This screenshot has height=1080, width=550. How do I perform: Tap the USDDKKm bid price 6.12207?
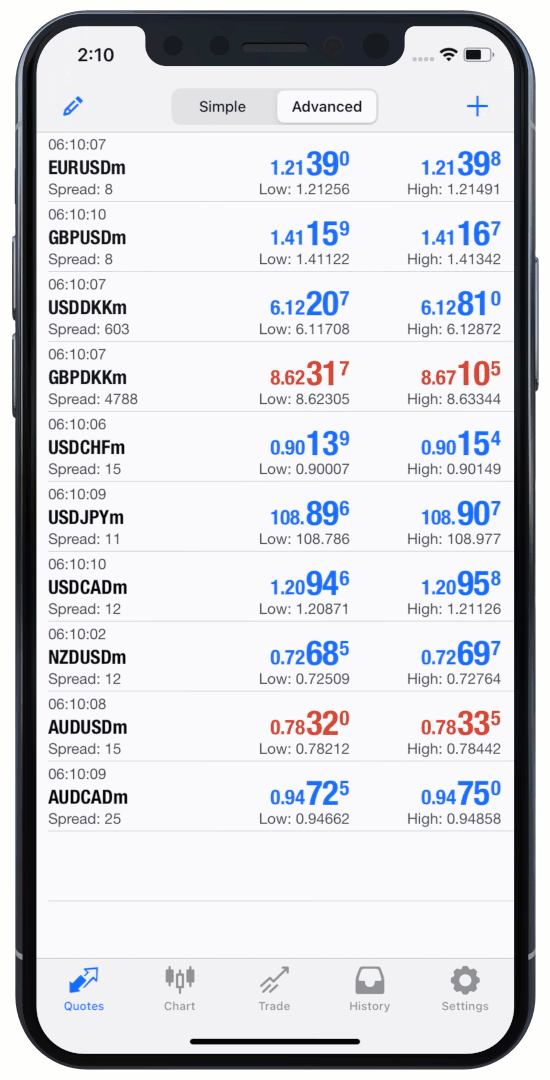click(309, 304)
